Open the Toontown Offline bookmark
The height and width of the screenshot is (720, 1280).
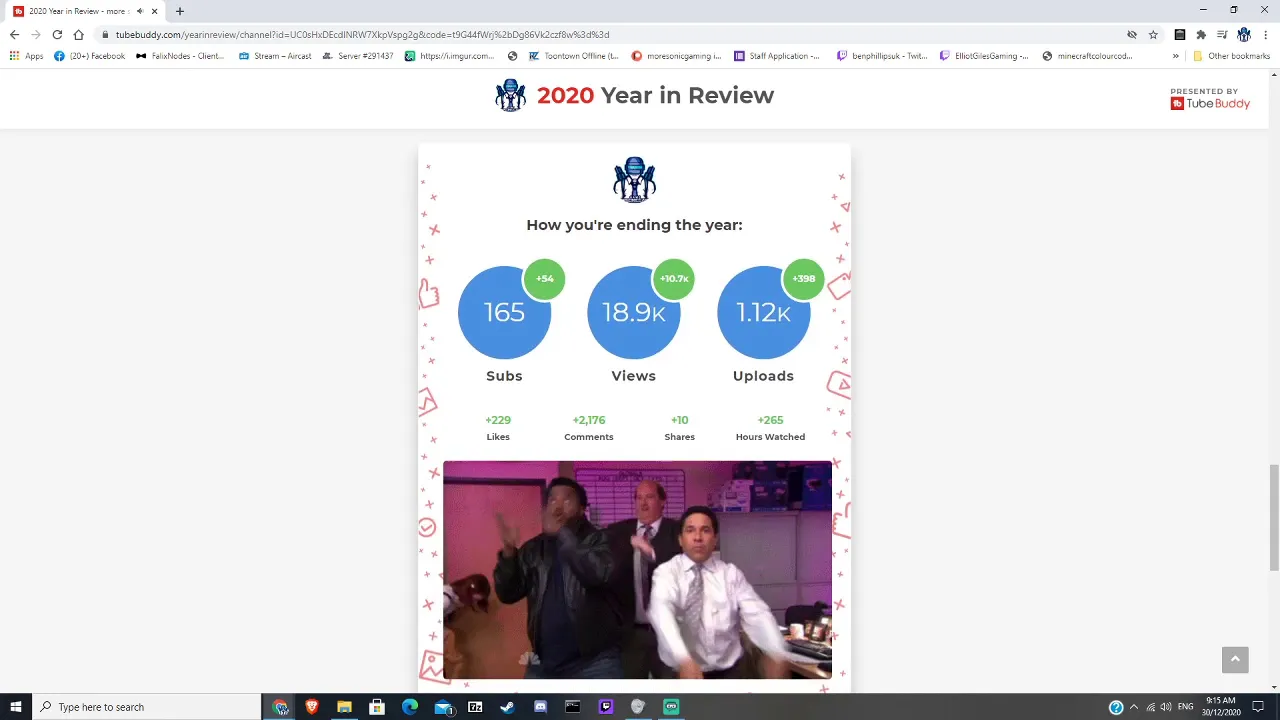pyautogui.click(x=573, y=56)
